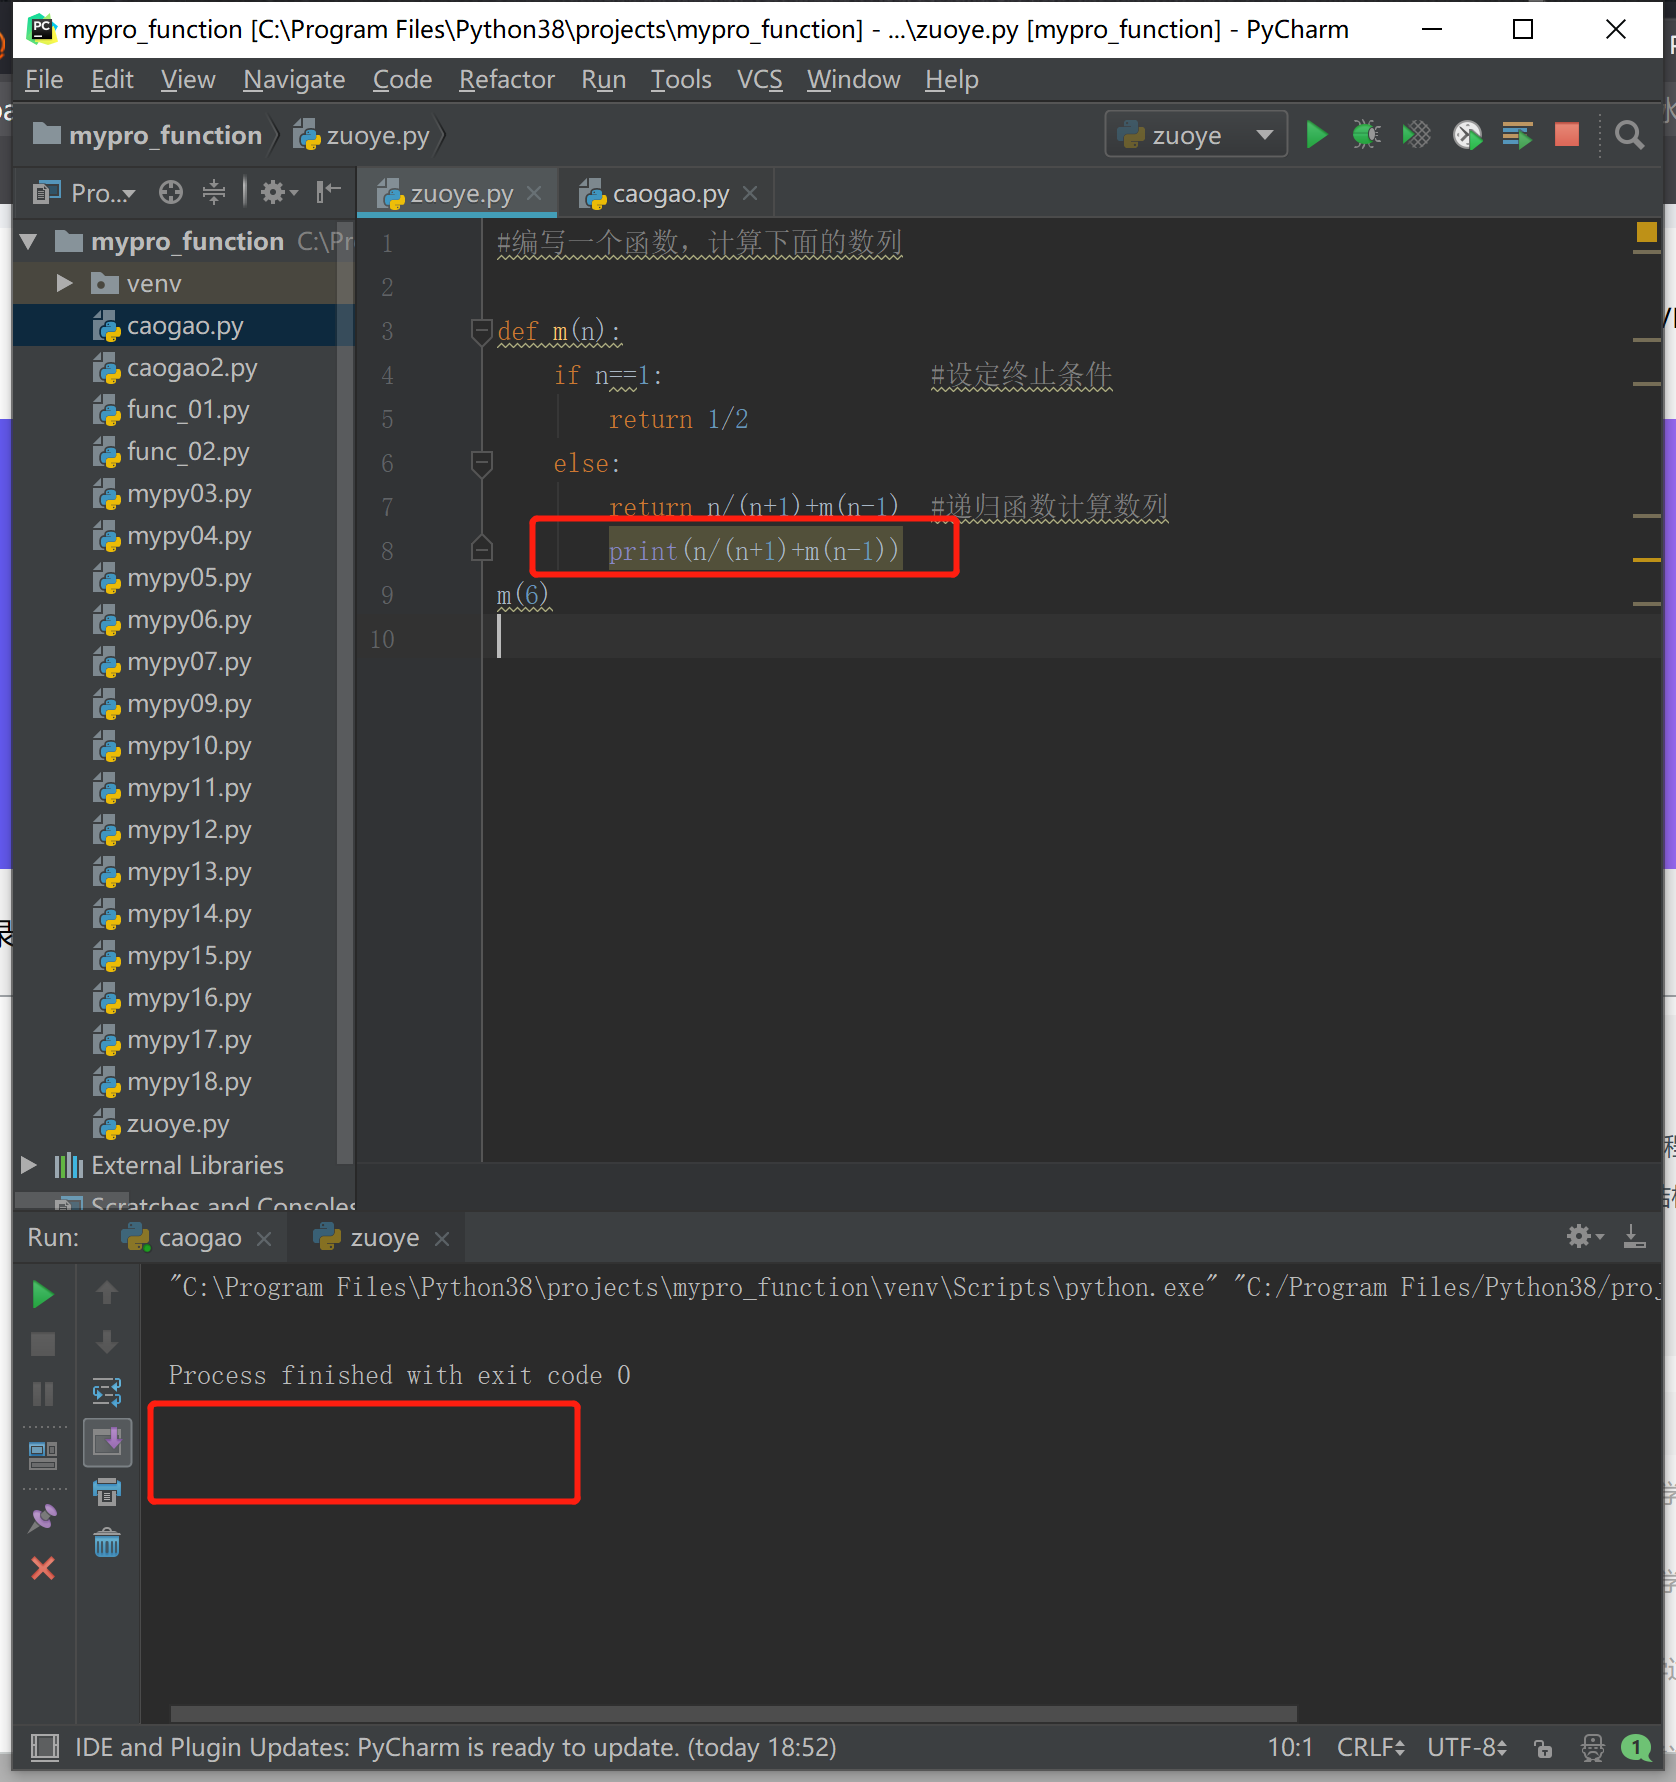Click the lock read-only toggle in the status bar

click(x=1543, y=1748)
